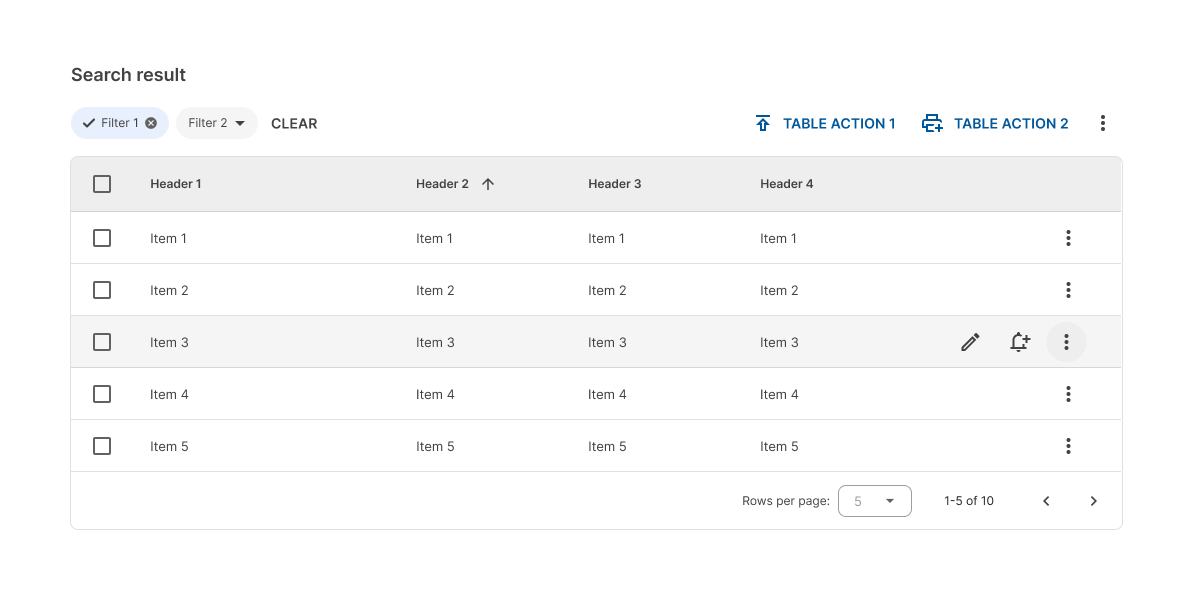Click the TABLE ACTION 2 button
Viewport: 1193px width, 589px height.
coord(995,124)
